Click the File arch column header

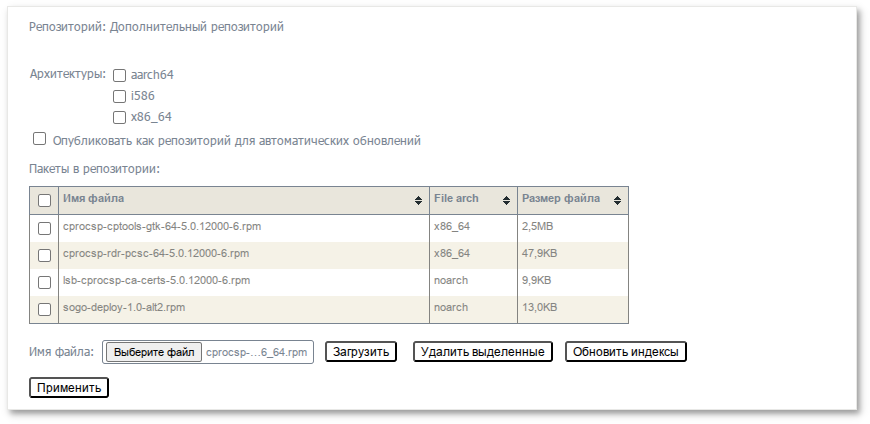(456, 199)
